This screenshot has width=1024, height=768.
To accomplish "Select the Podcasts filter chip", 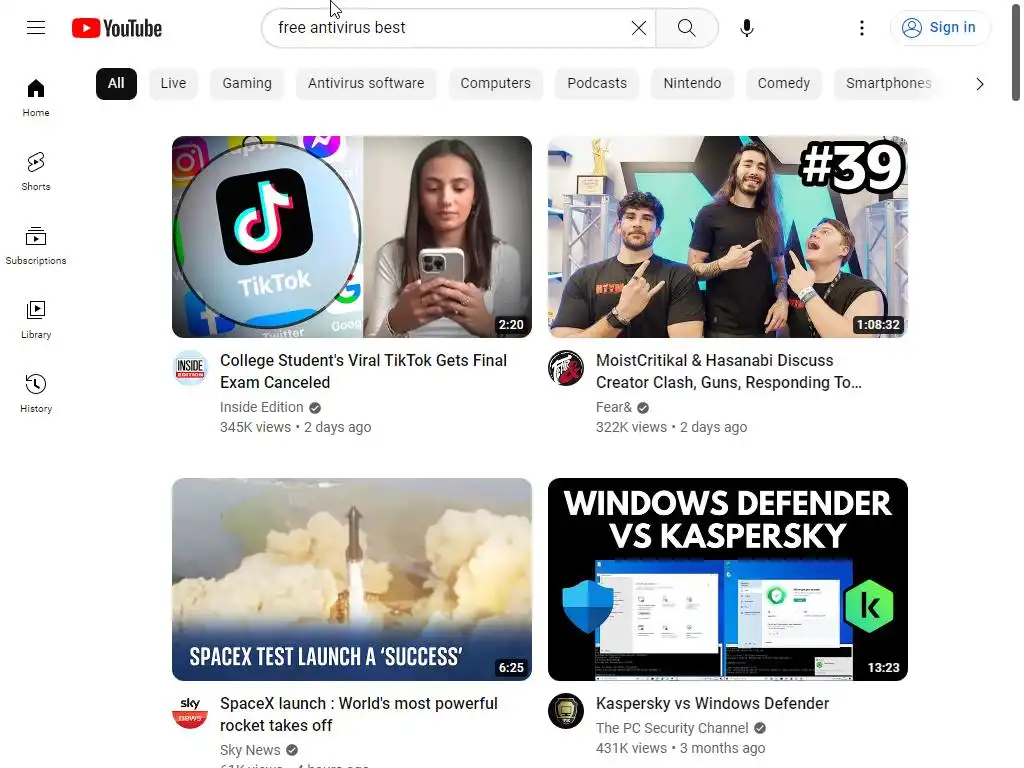I will [597, 84].
